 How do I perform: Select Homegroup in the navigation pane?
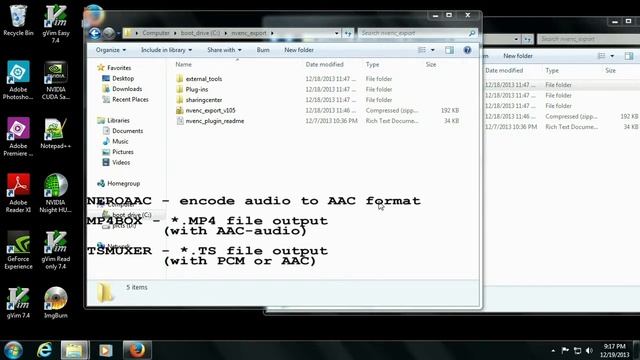[118, 184]
